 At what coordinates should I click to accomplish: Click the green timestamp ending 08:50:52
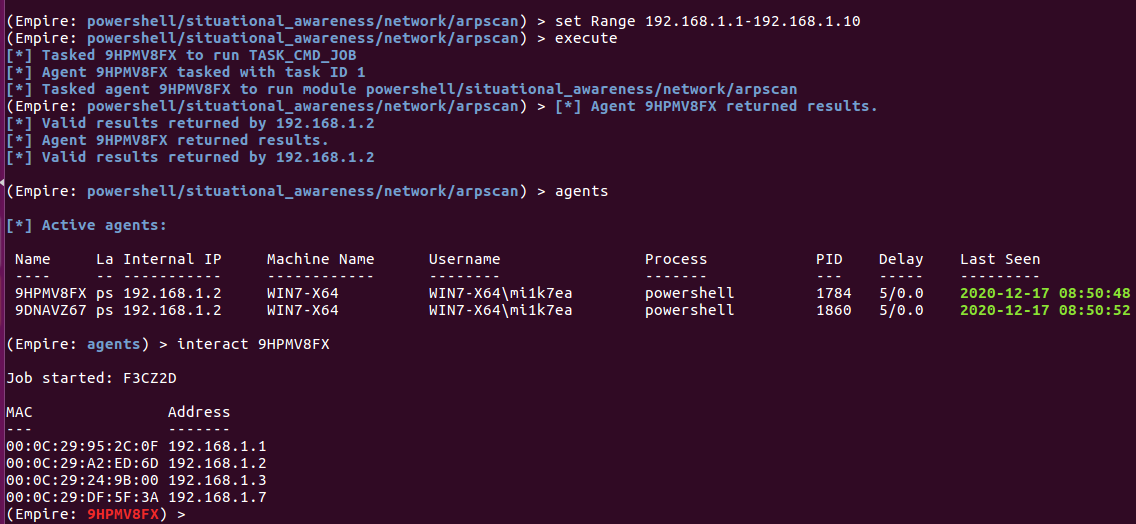click(x=1045, y=310)
